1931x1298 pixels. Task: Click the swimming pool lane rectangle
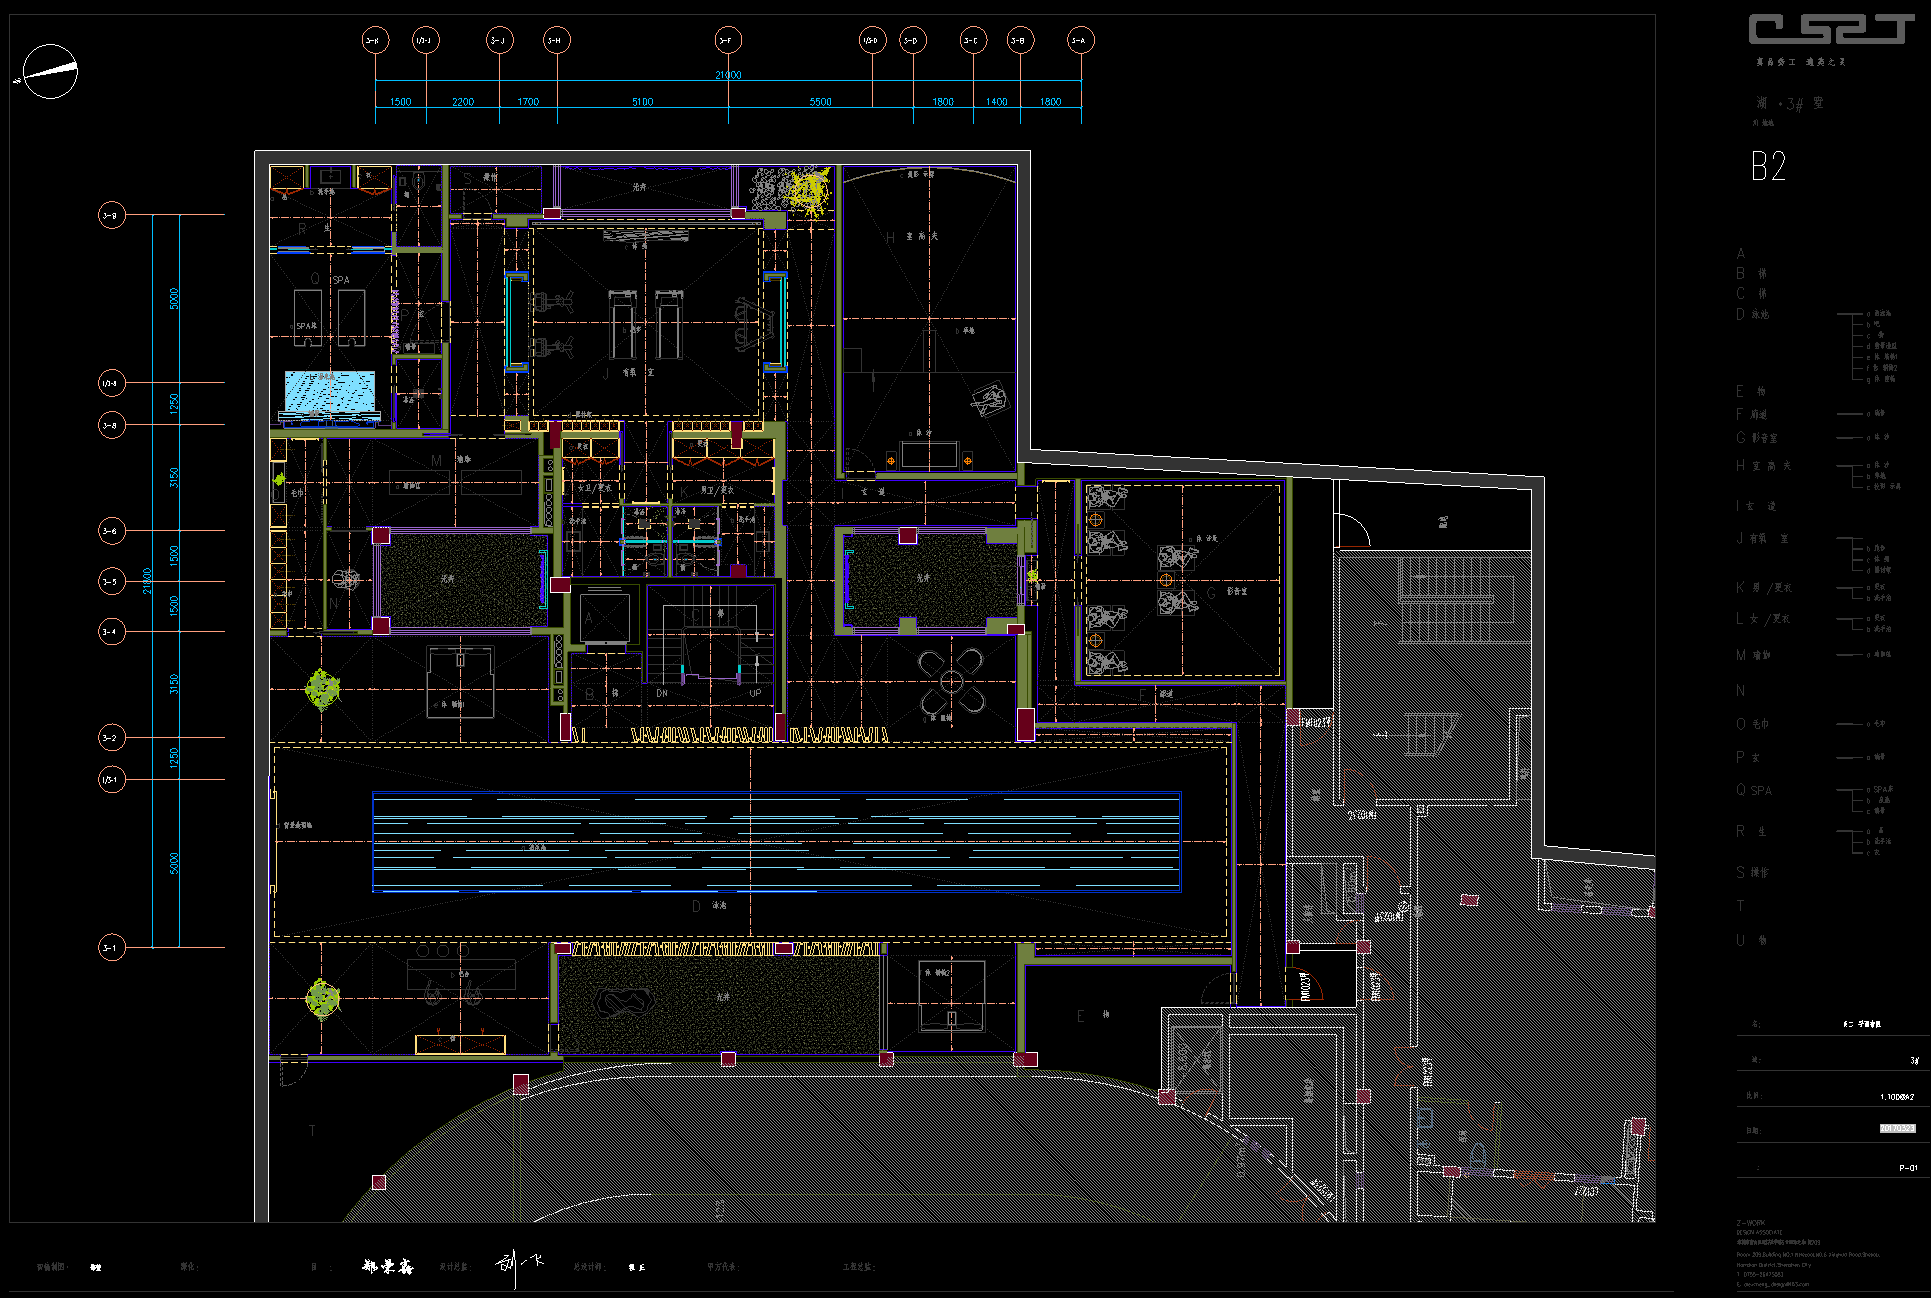pos(776,842)
